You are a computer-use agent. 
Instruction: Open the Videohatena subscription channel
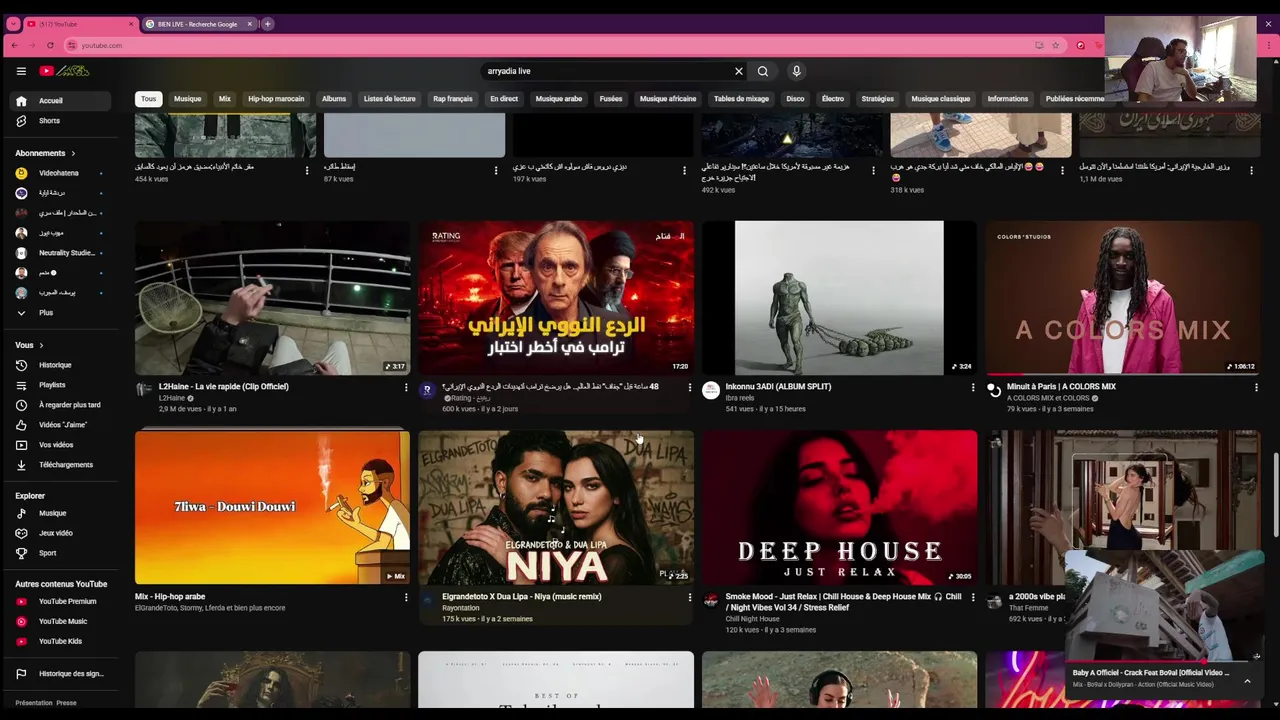[x=62, y=173]
